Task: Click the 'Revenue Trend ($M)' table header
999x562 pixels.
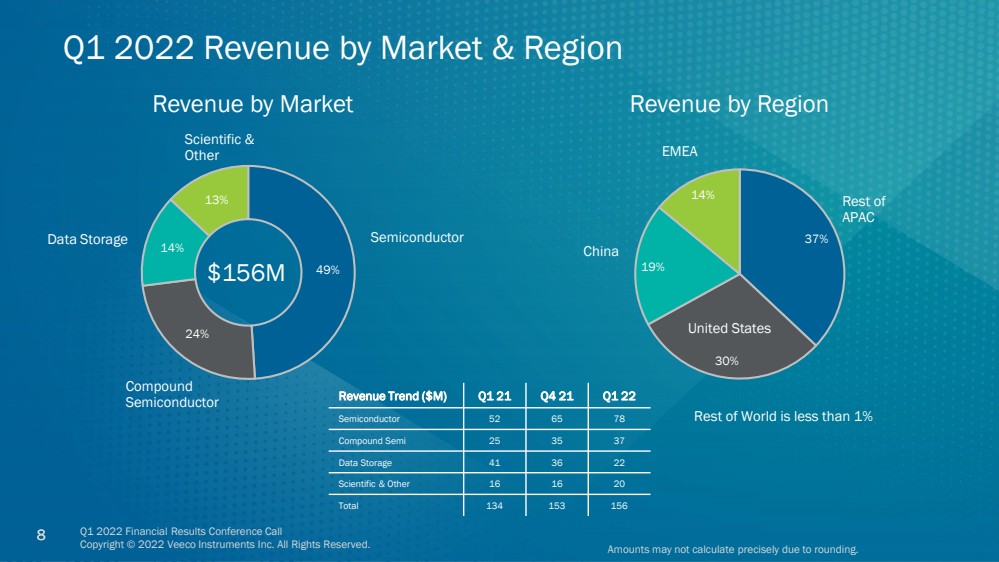Action: [x=392, y=396]
